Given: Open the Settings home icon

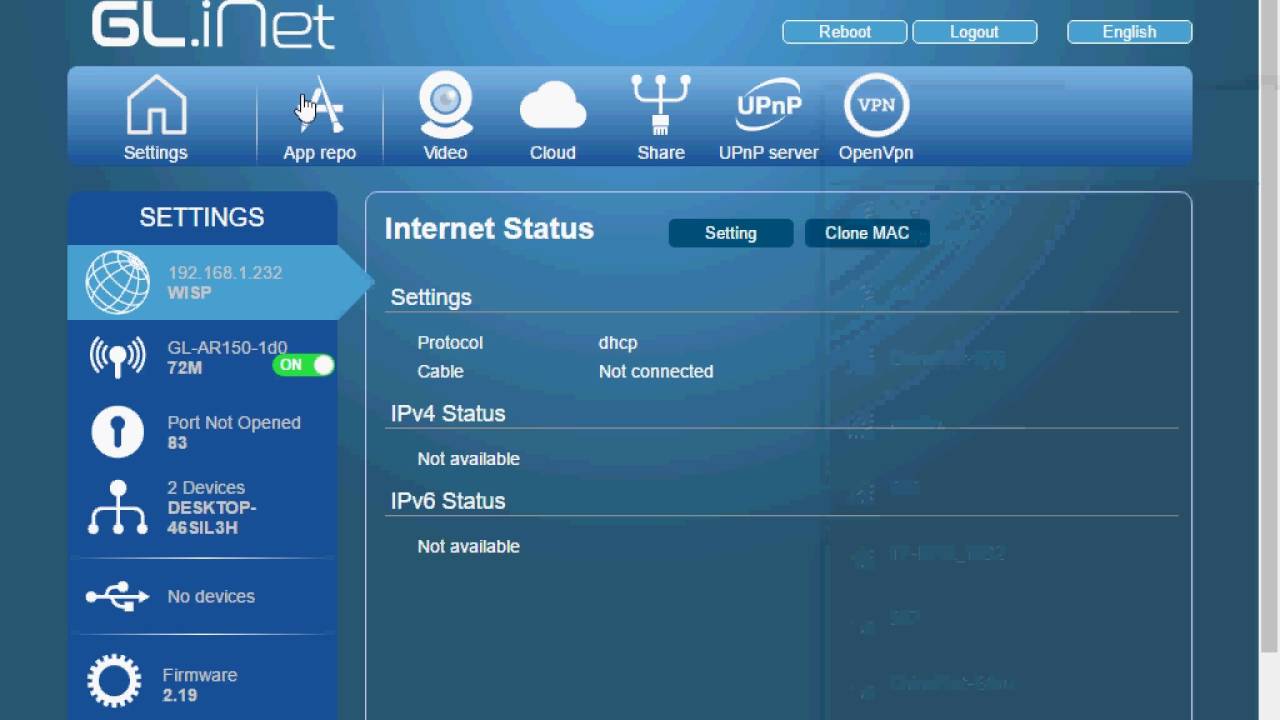Looking at the screenshot, I should tap(156, 106).
